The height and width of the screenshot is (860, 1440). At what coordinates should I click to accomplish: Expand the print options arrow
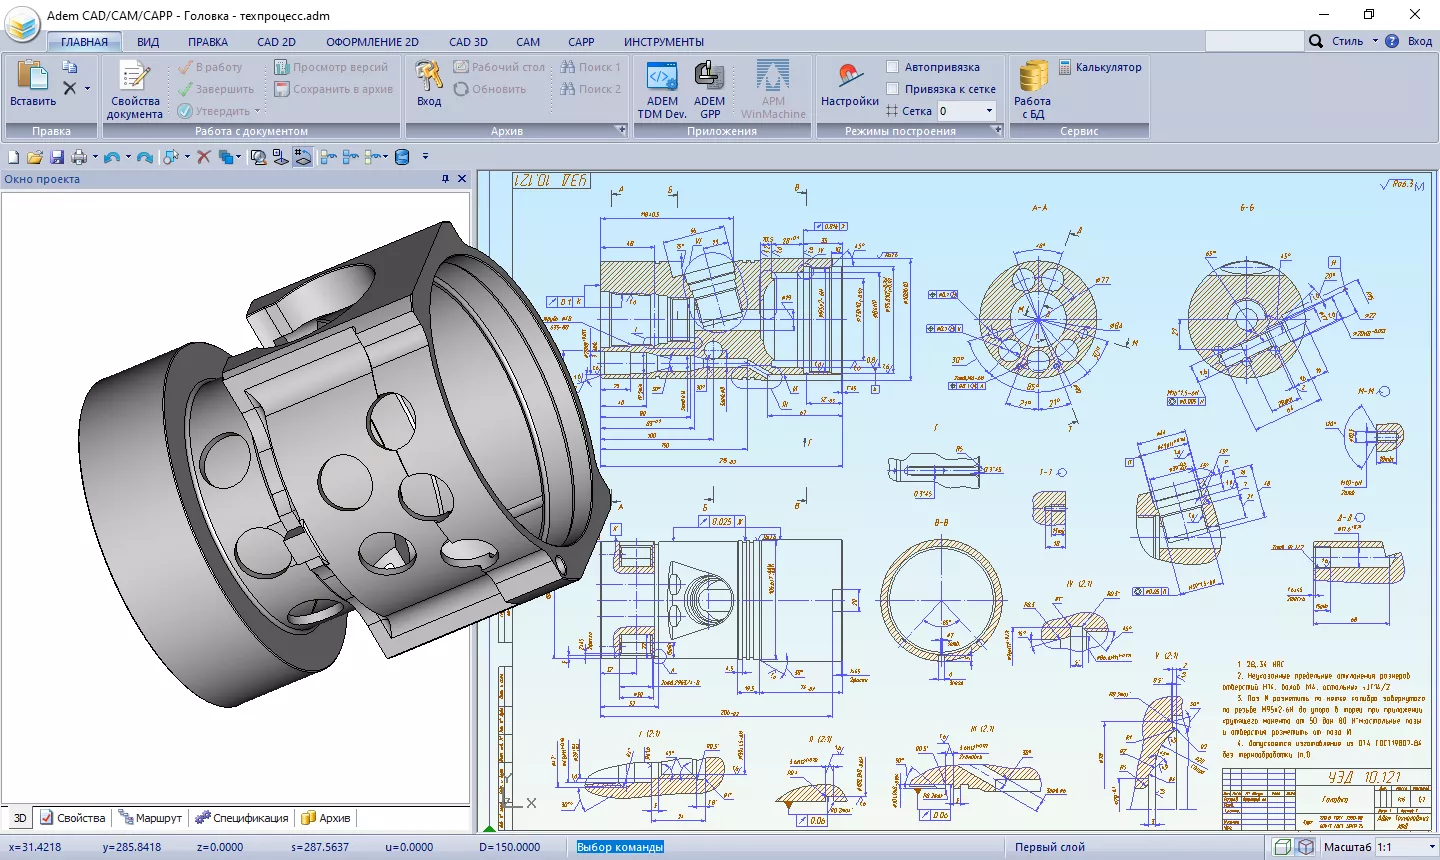tap(95, 157)
